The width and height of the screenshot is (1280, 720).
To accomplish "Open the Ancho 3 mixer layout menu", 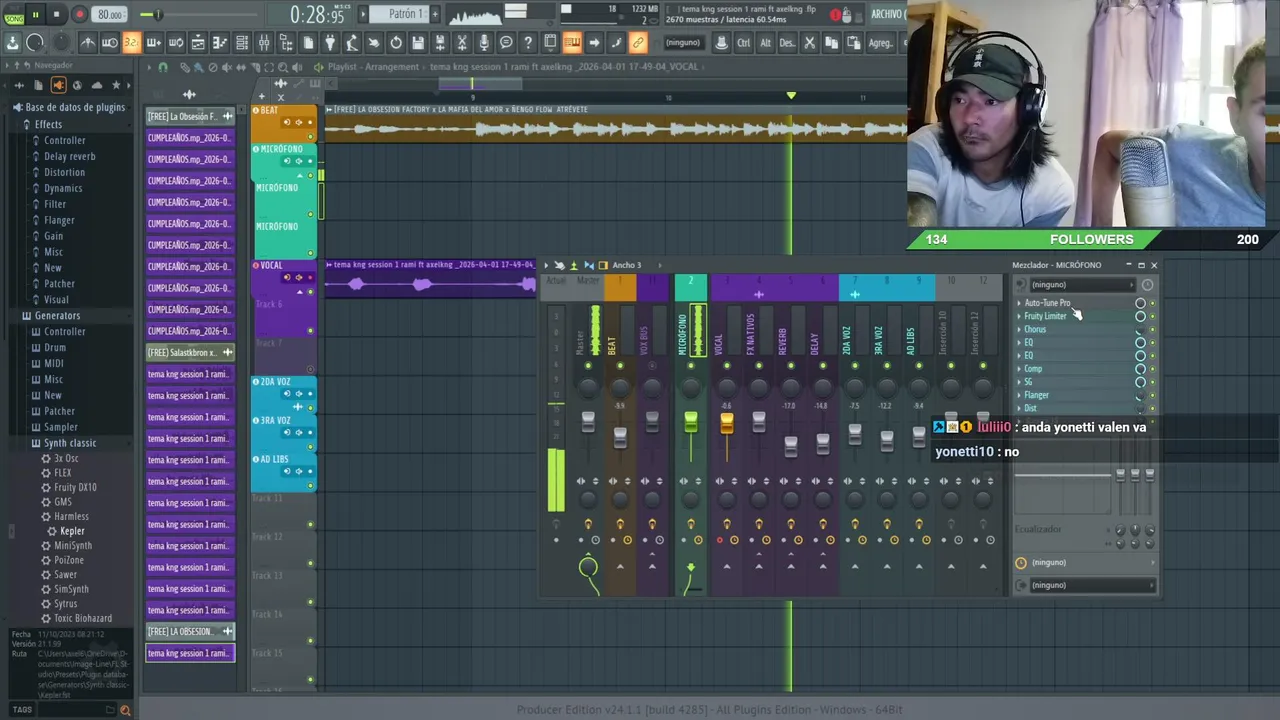I will tap(627, 265).
